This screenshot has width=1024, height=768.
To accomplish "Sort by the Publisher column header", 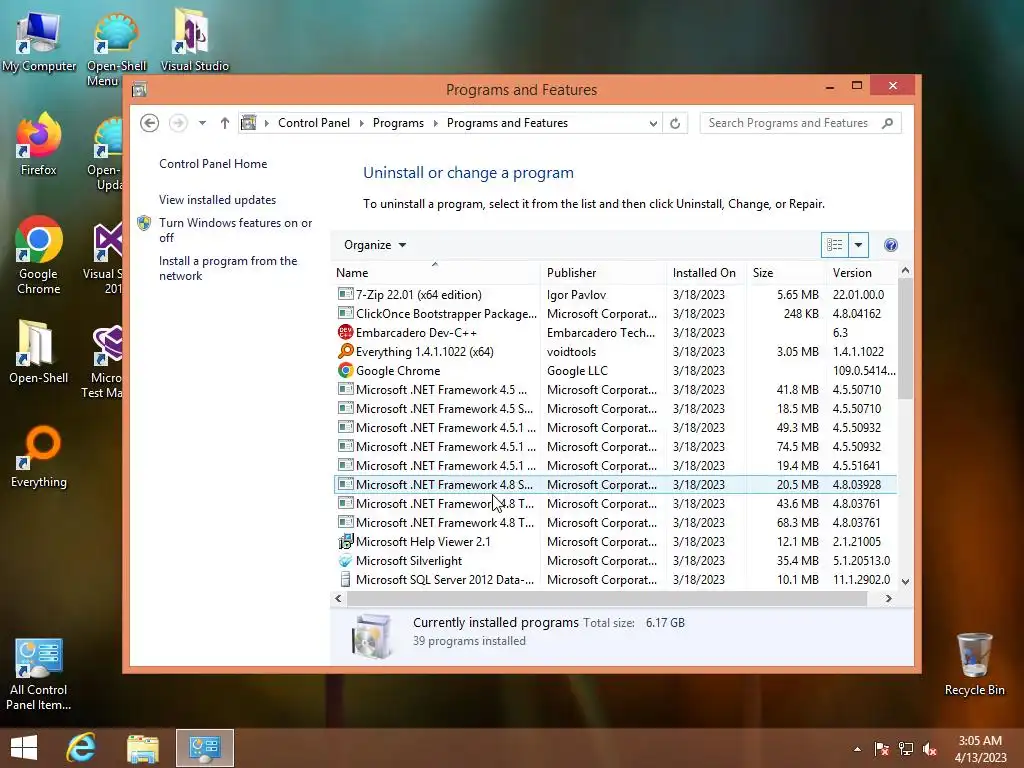I will pos(604,272).
